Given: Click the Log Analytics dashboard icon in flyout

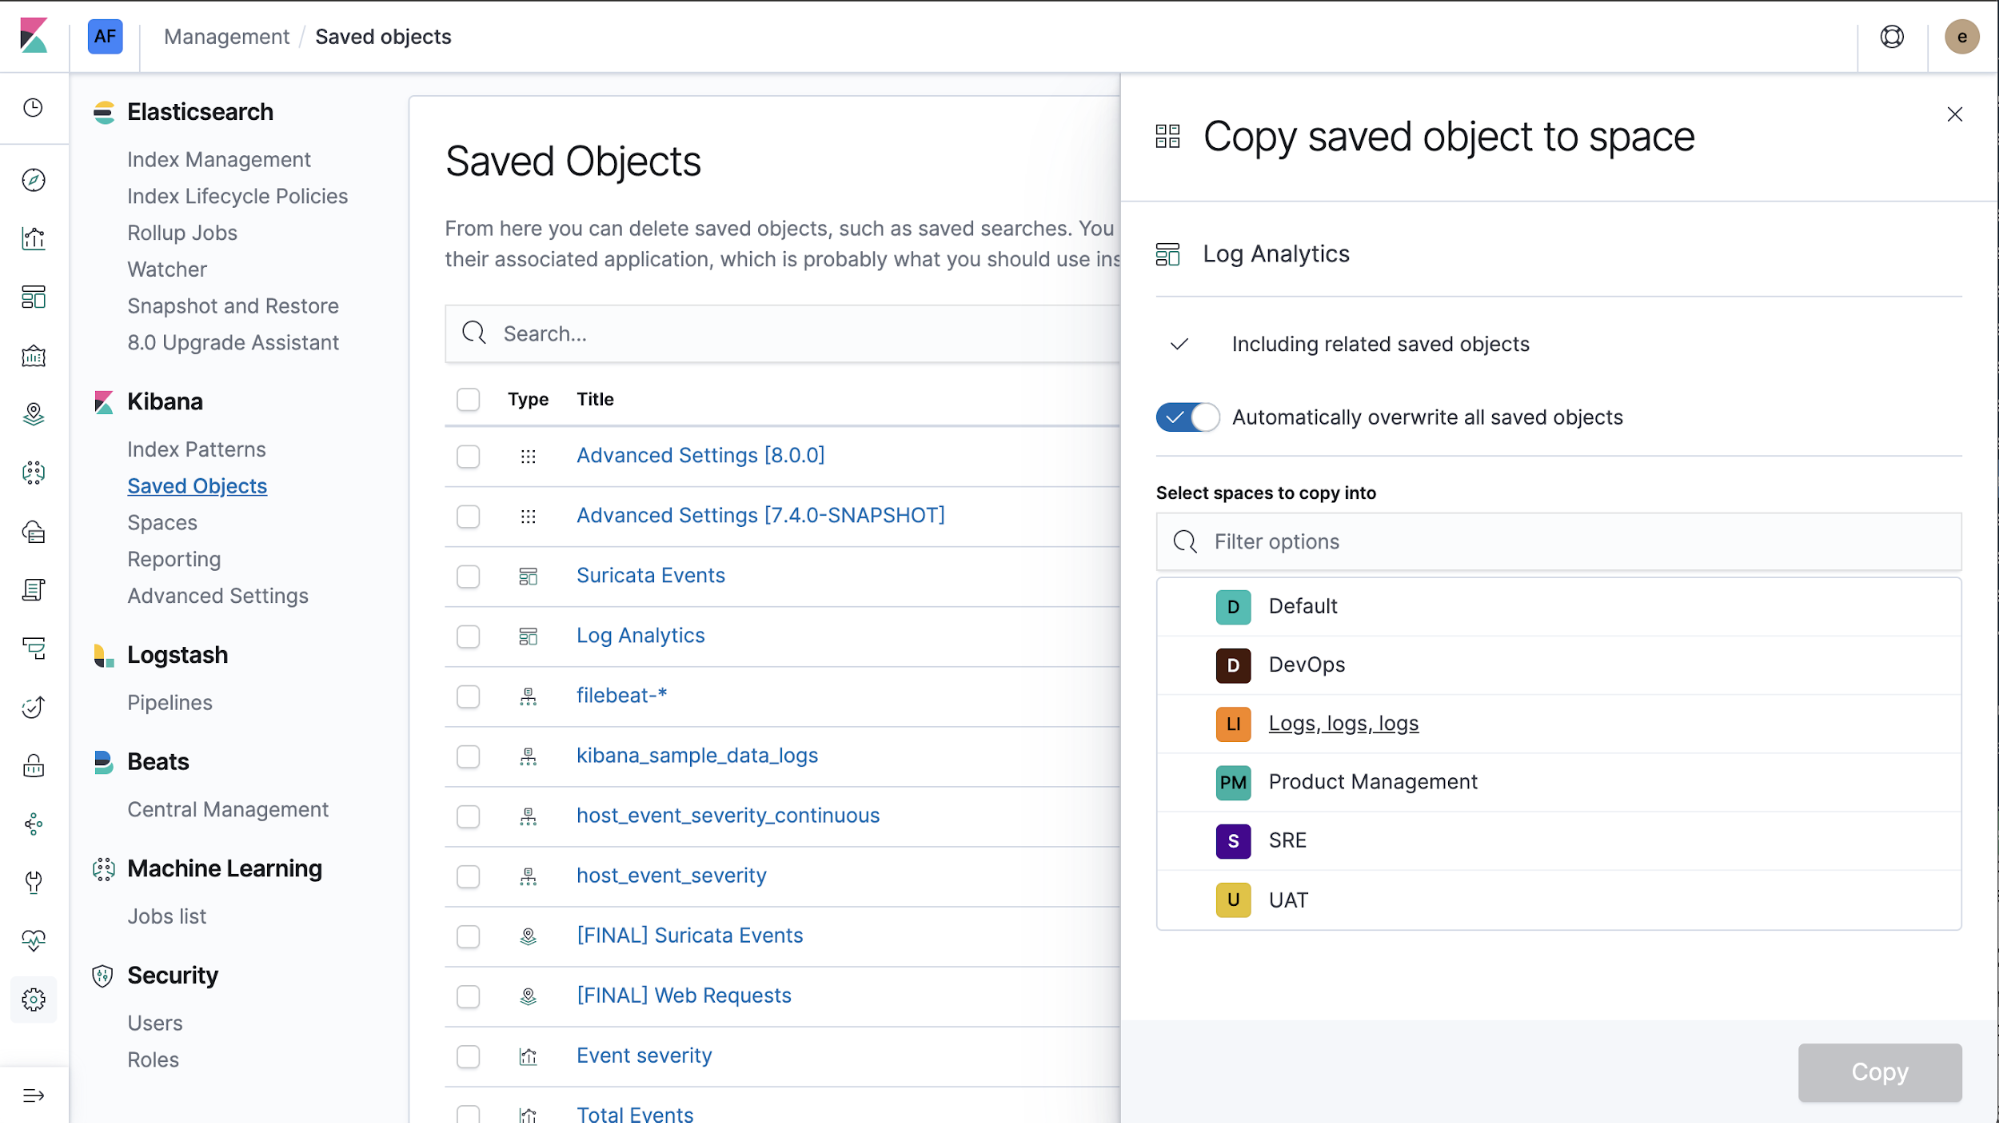Looking at the screenshot, I should [1168, 254].
